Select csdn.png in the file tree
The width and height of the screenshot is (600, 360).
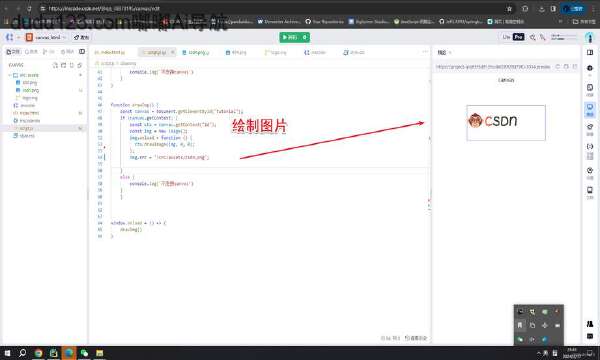30,90
